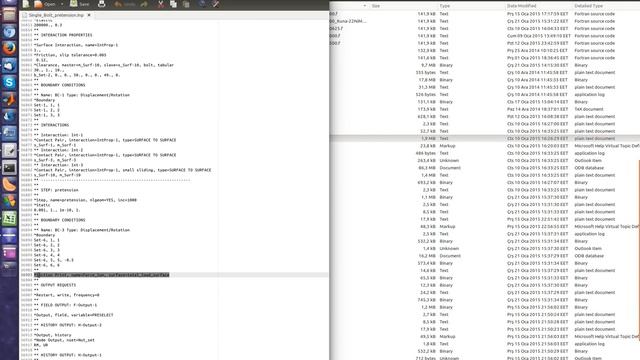Click the '** STEP: pretension' comment line

56,190
